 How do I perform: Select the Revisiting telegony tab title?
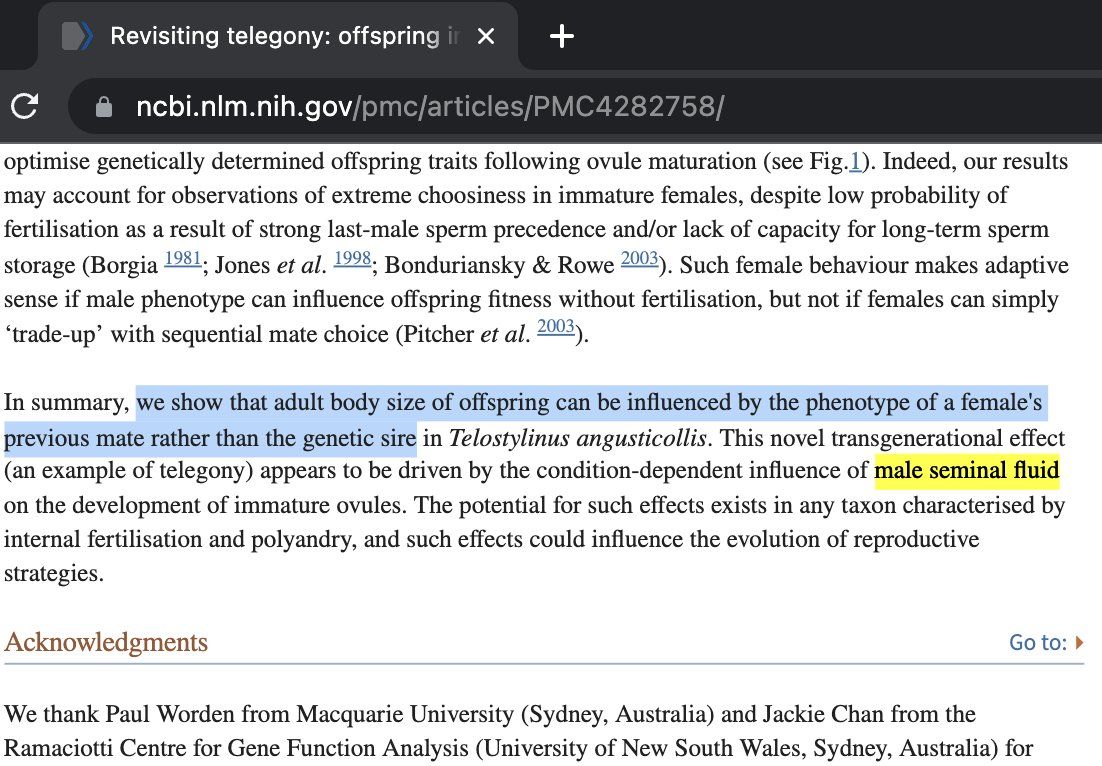coord(275,37)
